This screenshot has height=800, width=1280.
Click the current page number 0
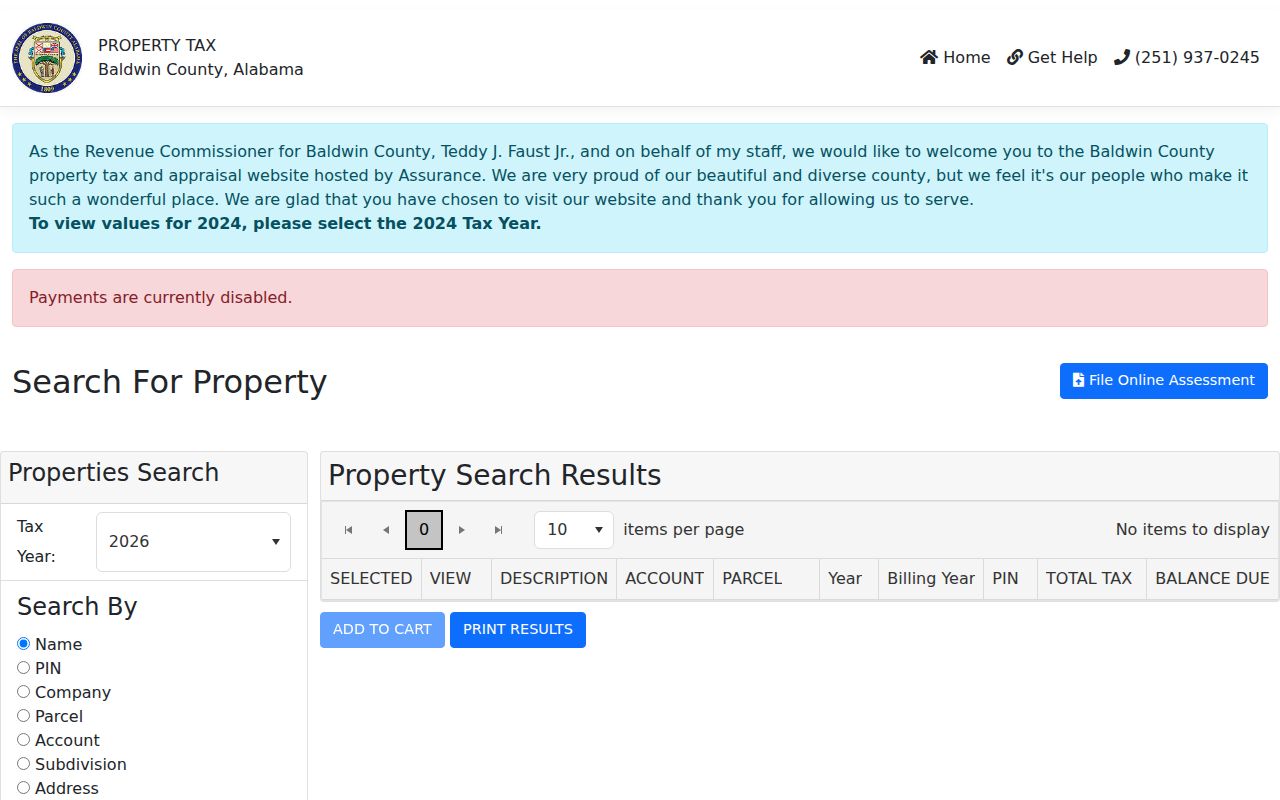tap(424, 530)
